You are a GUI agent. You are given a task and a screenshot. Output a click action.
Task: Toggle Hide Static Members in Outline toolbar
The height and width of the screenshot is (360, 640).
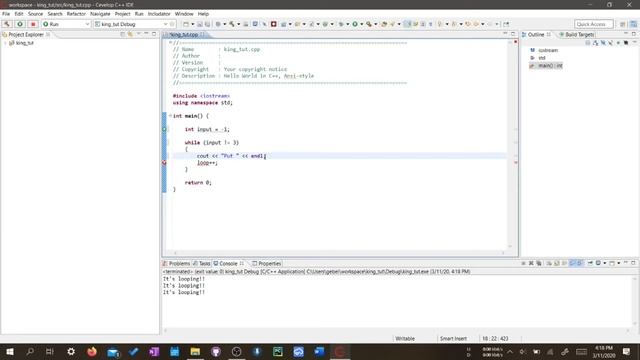click(x=611, y=43)
